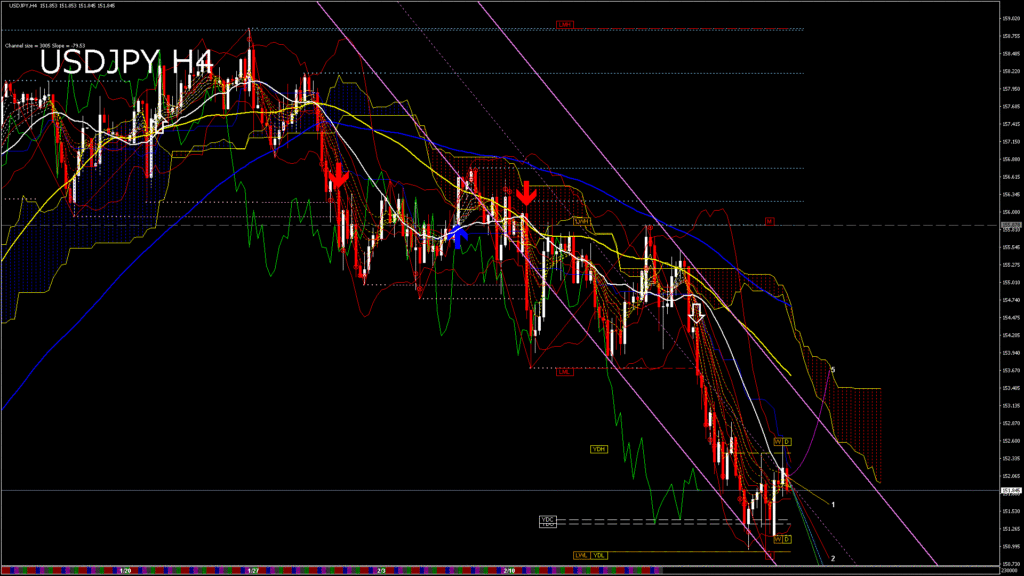Click the 2/10 date on time axis
The width and height of the screenshot is (1024, 576).
click(x=508, y=571)
